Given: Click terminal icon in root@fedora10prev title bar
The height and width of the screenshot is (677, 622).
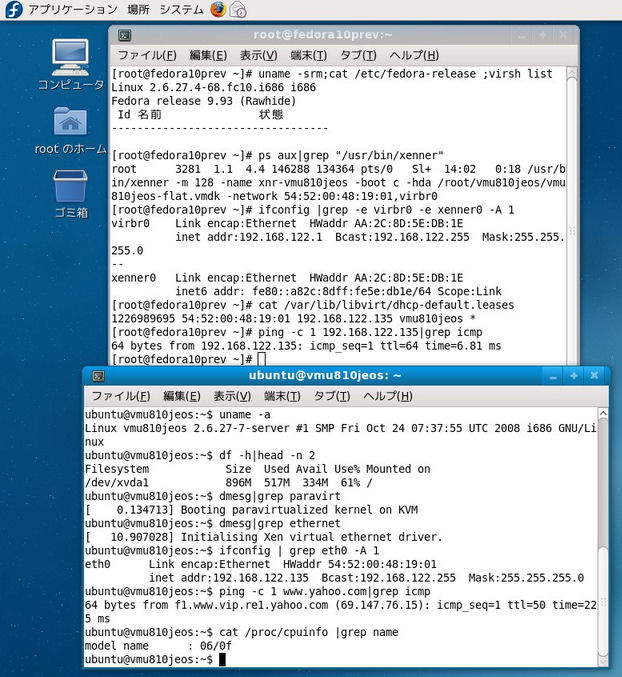Looking at the screenshot, I should coord(125,35).
